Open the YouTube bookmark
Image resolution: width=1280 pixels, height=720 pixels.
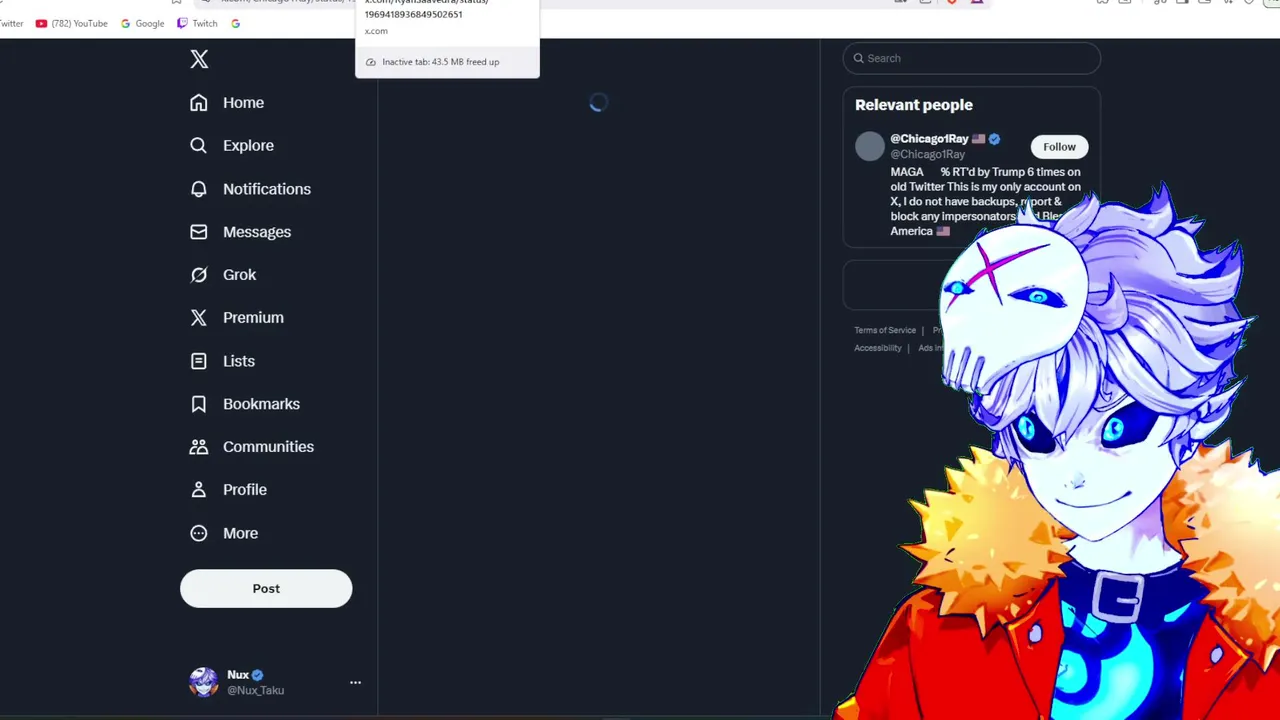click(x=71, y=23)
